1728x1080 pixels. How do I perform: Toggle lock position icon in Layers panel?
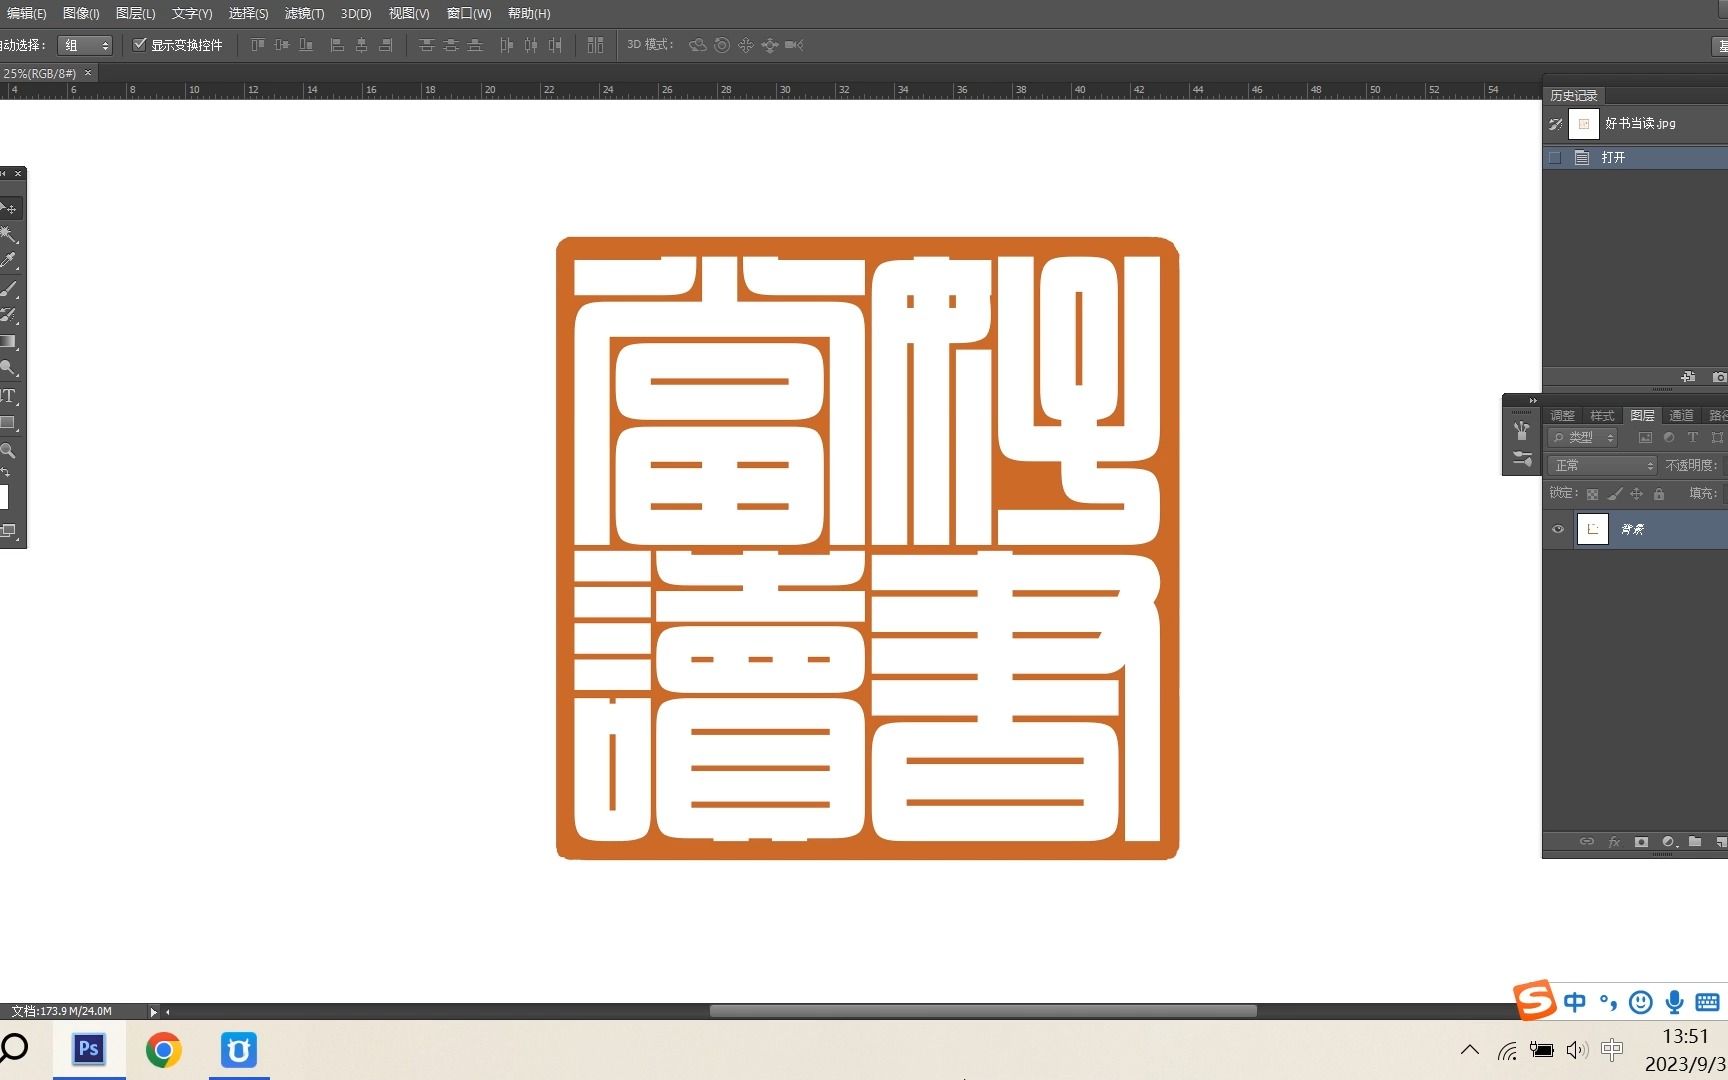coord(1637,494)
